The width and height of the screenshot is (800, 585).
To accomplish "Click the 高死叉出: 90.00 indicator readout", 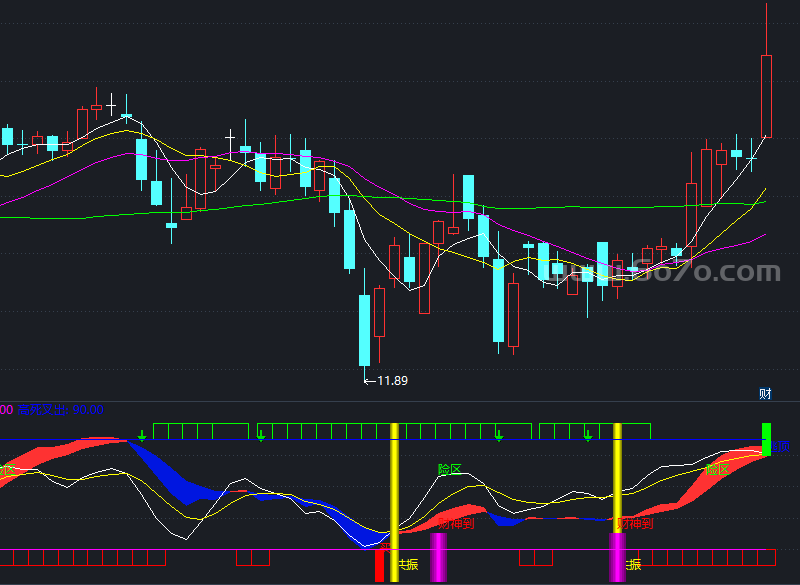I will (60, 410).
